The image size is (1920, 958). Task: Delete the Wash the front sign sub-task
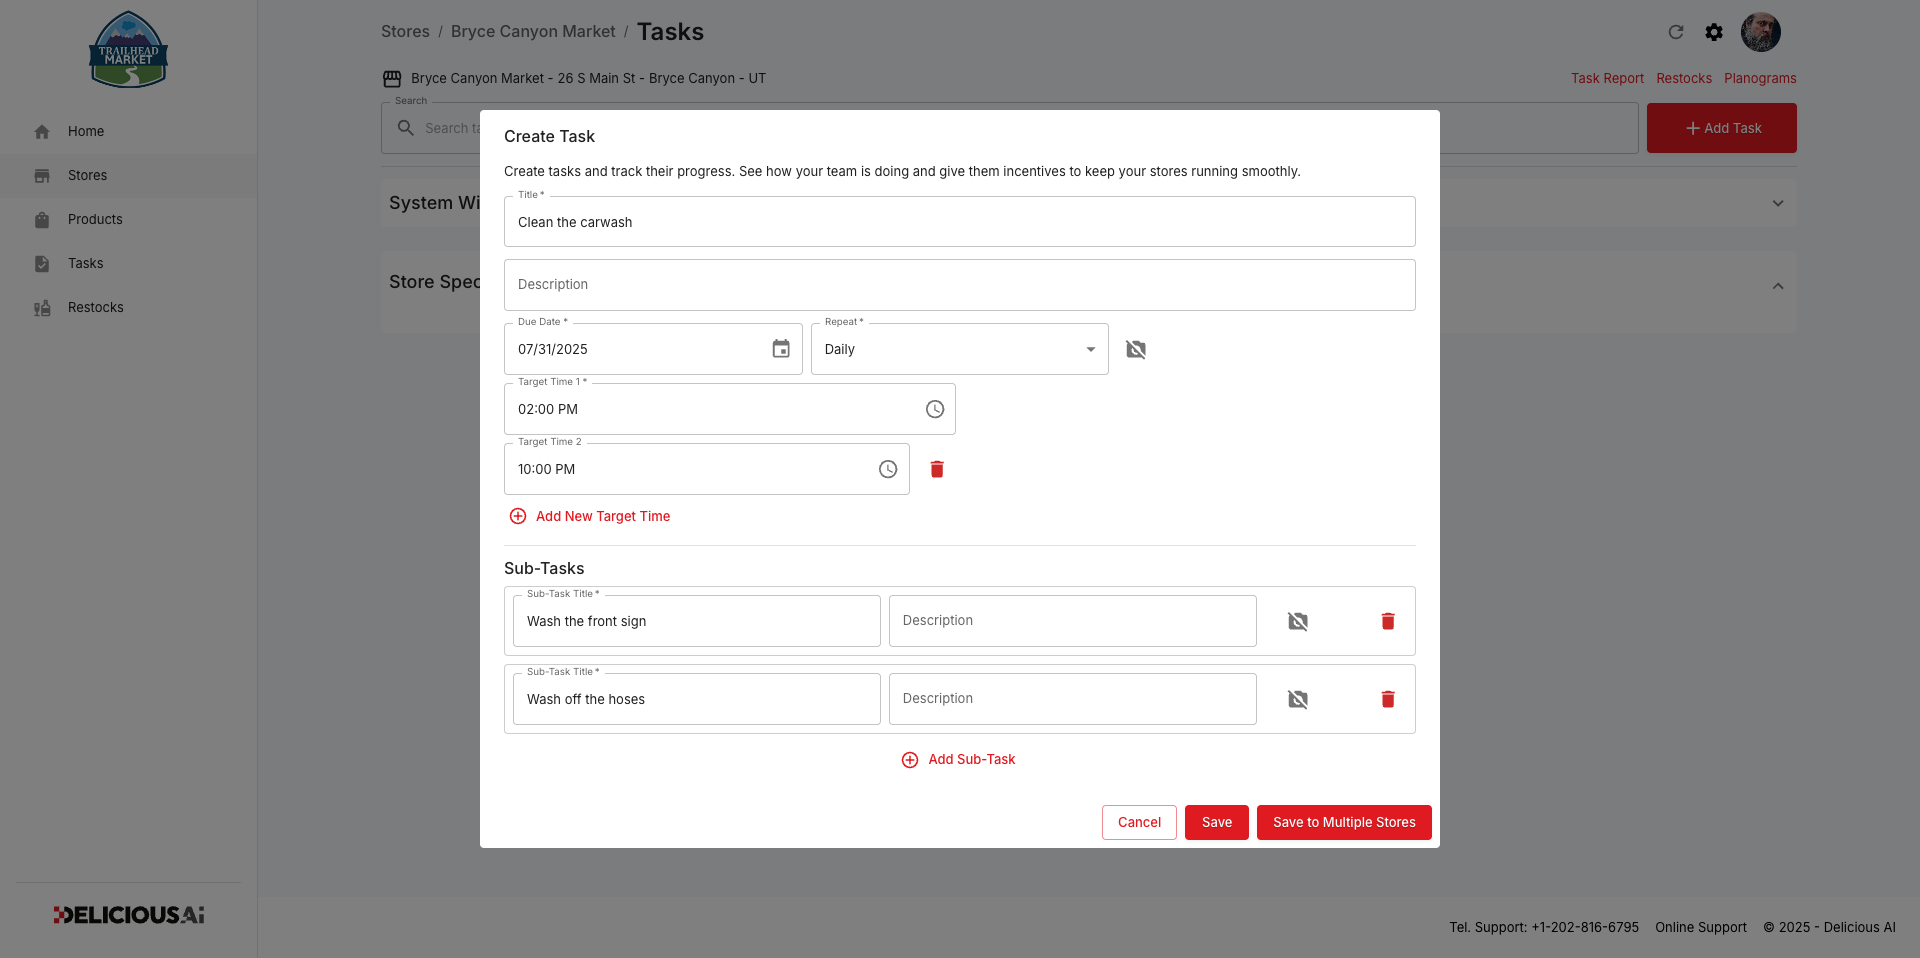[x=1388, y=621]
